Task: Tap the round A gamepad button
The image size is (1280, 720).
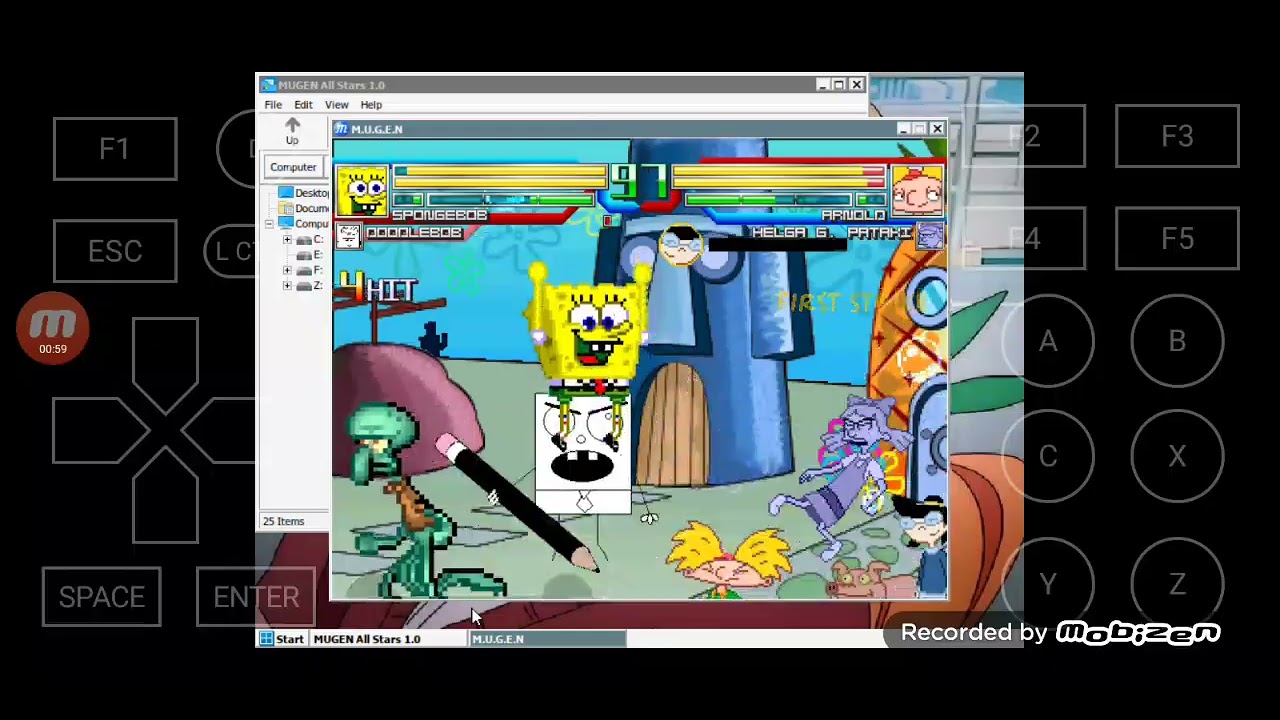Action: [x=1047, y=342]
